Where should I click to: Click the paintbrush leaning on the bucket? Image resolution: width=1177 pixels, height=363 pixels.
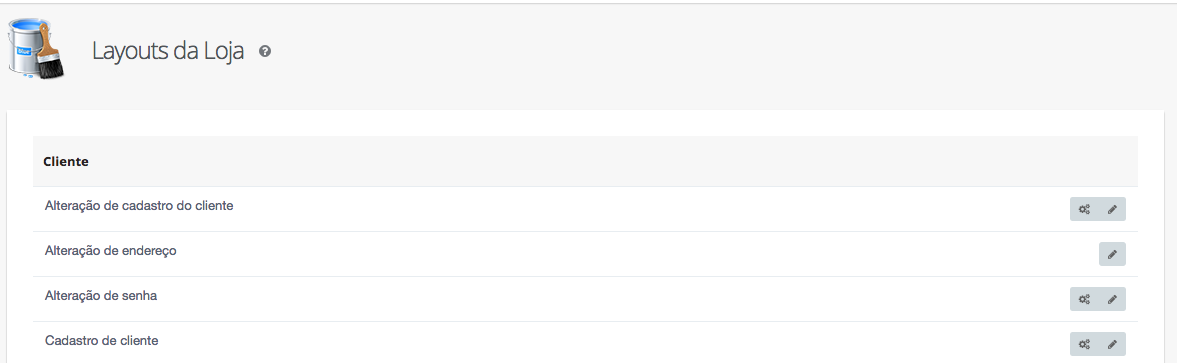[50, 52]
